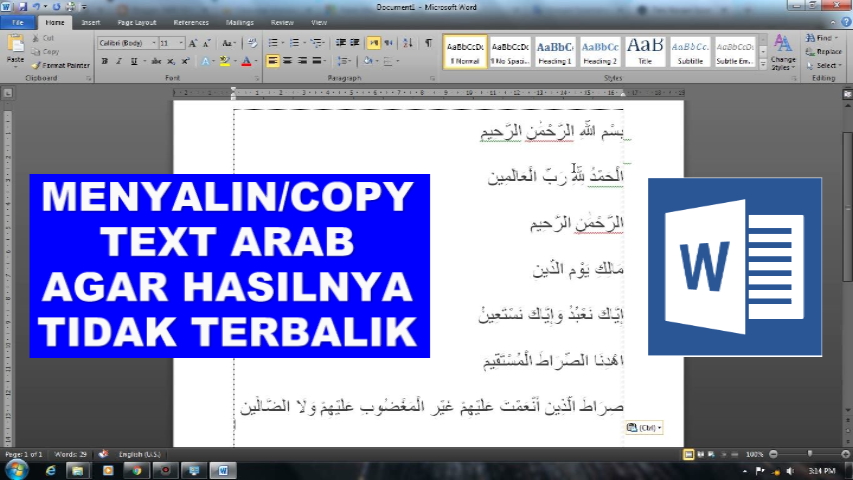
Task: Clear formatting with the eraser icon
Action: [252, 43]
